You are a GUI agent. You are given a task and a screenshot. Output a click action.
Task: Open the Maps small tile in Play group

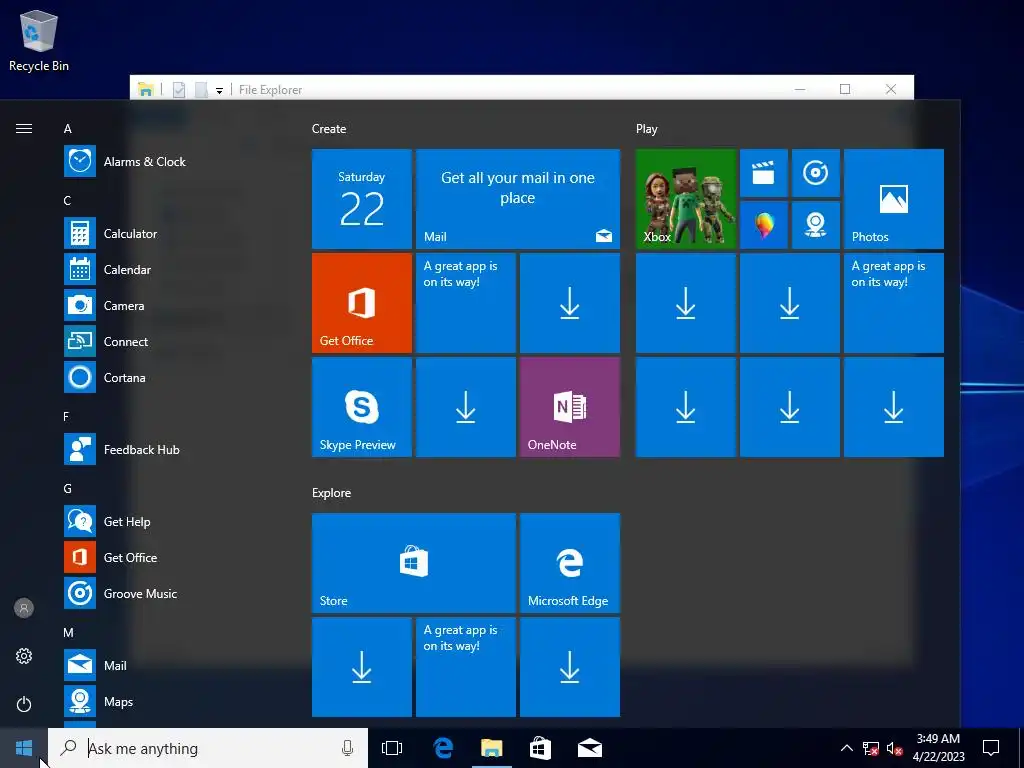click(x=816, y=225)
